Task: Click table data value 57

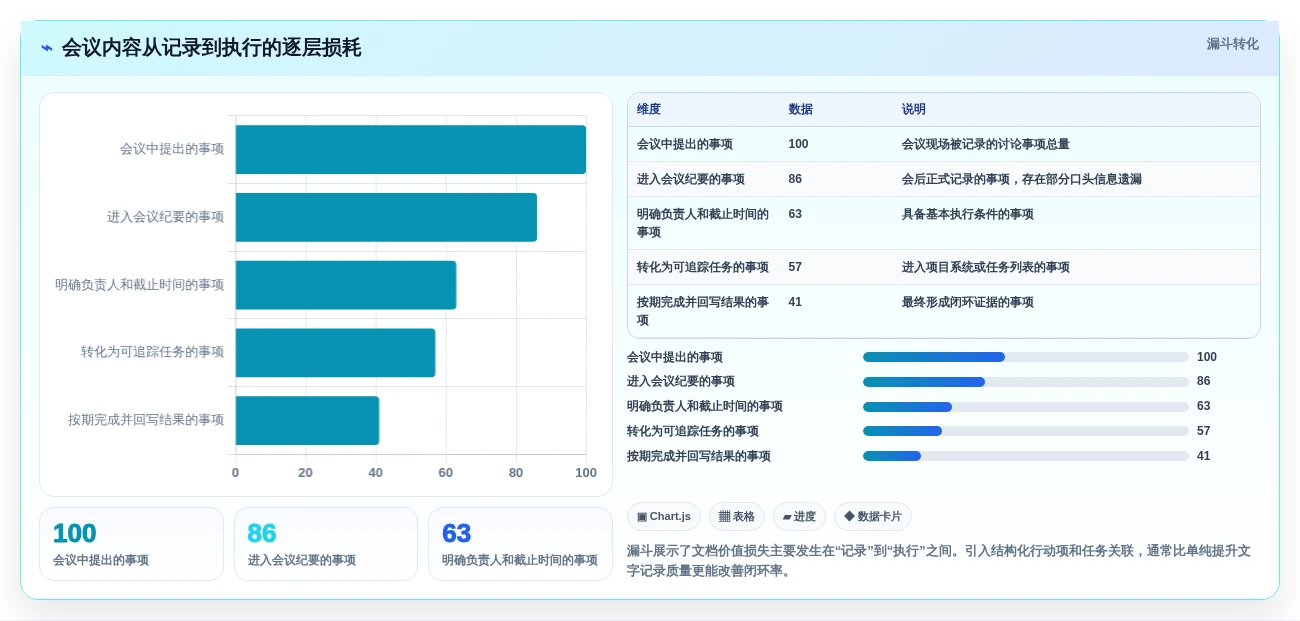Action: [795, 267]
